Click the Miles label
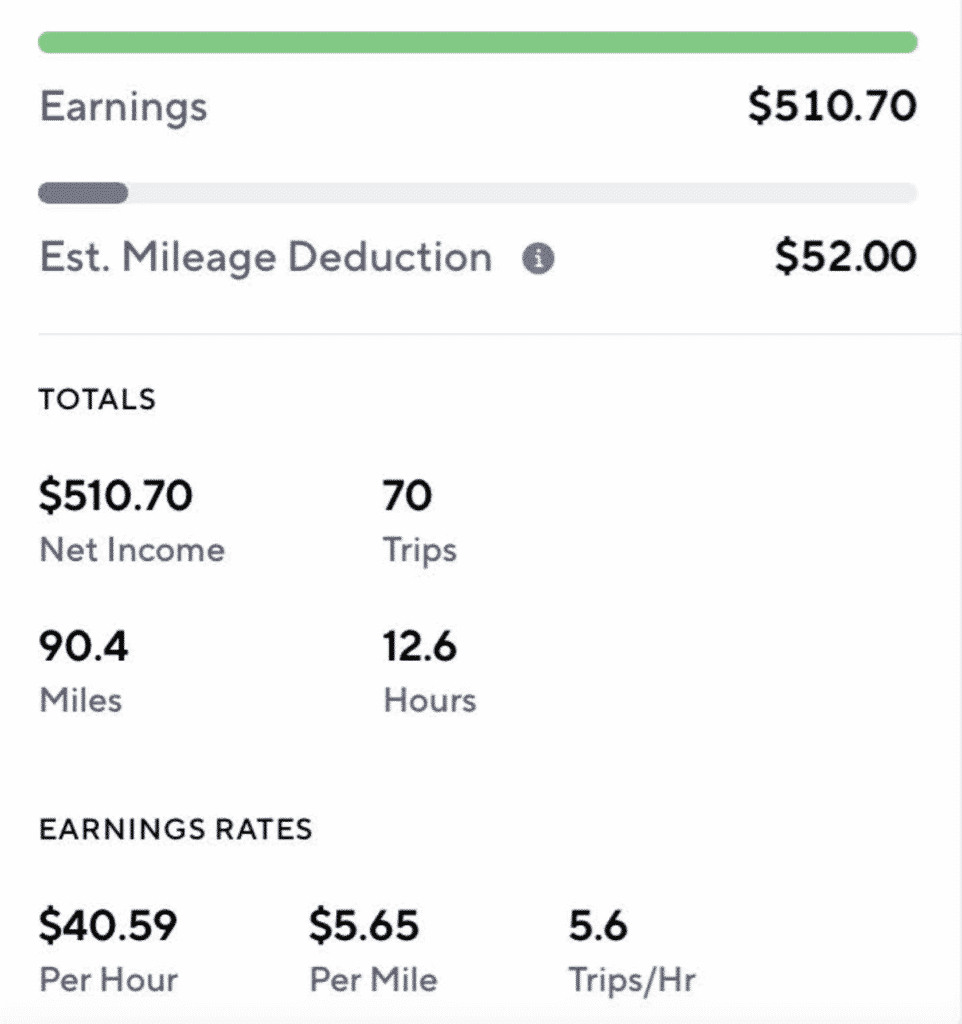 [x=80, y=700]
